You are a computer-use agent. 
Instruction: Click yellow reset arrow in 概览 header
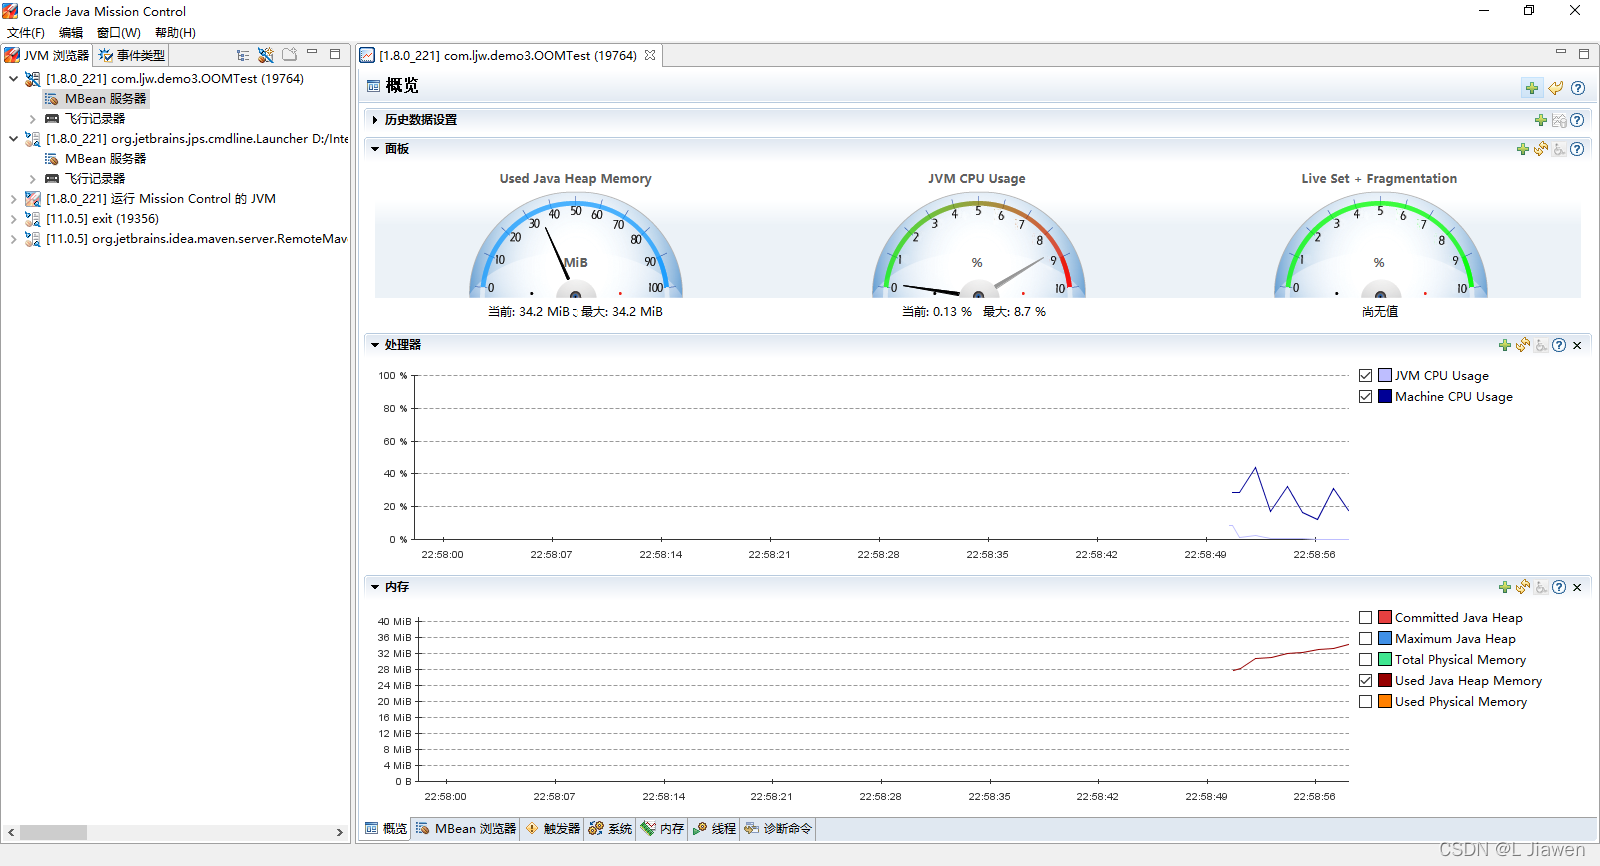[1556, 88]
